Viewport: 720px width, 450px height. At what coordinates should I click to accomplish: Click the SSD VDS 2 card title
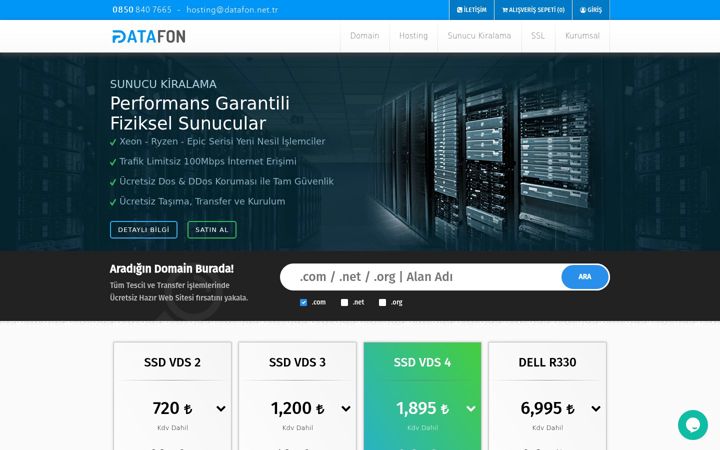click(172, 362)
